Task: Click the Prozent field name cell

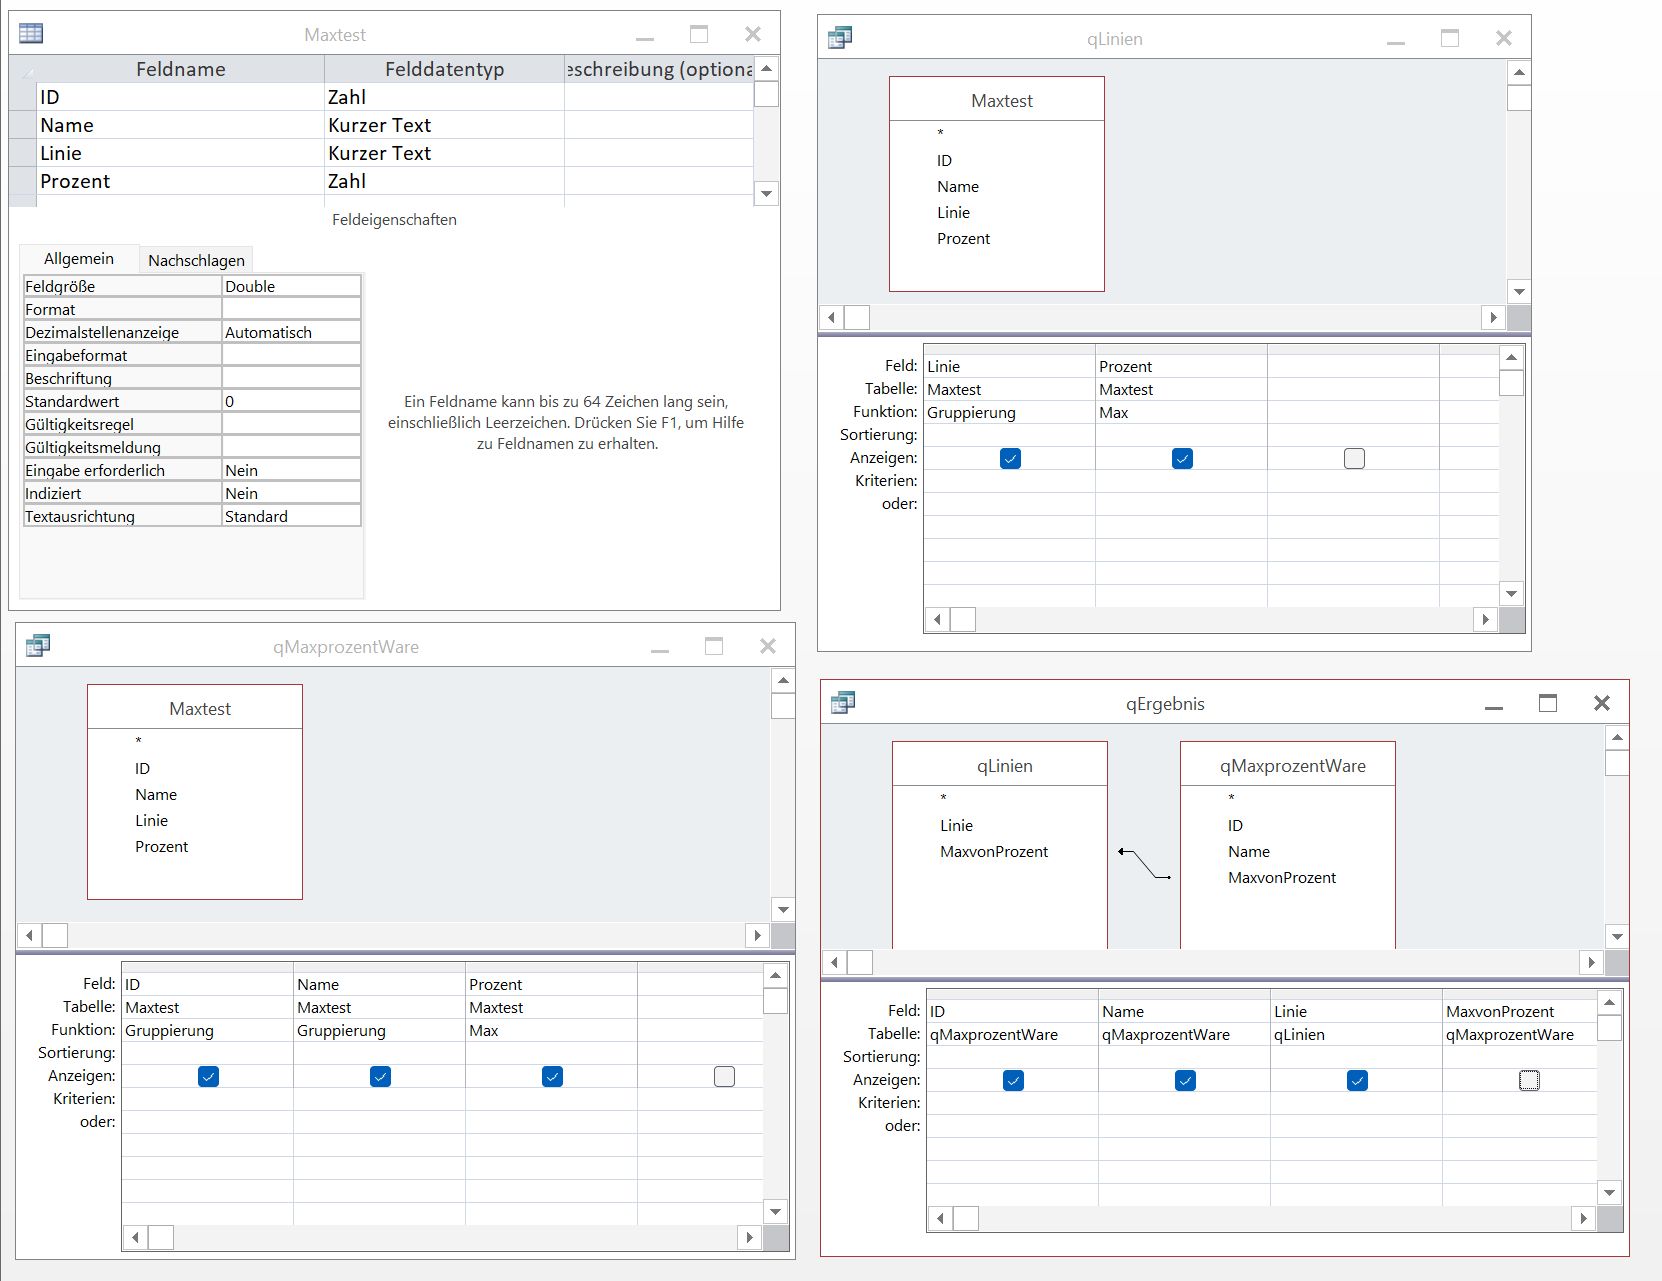Action: click(180, 181)
